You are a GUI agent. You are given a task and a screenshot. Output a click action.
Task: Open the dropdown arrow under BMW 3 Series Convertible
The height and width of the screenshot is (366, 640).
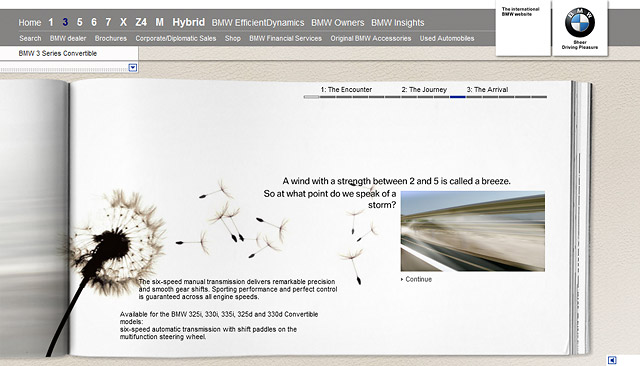[x=133, y=68]
